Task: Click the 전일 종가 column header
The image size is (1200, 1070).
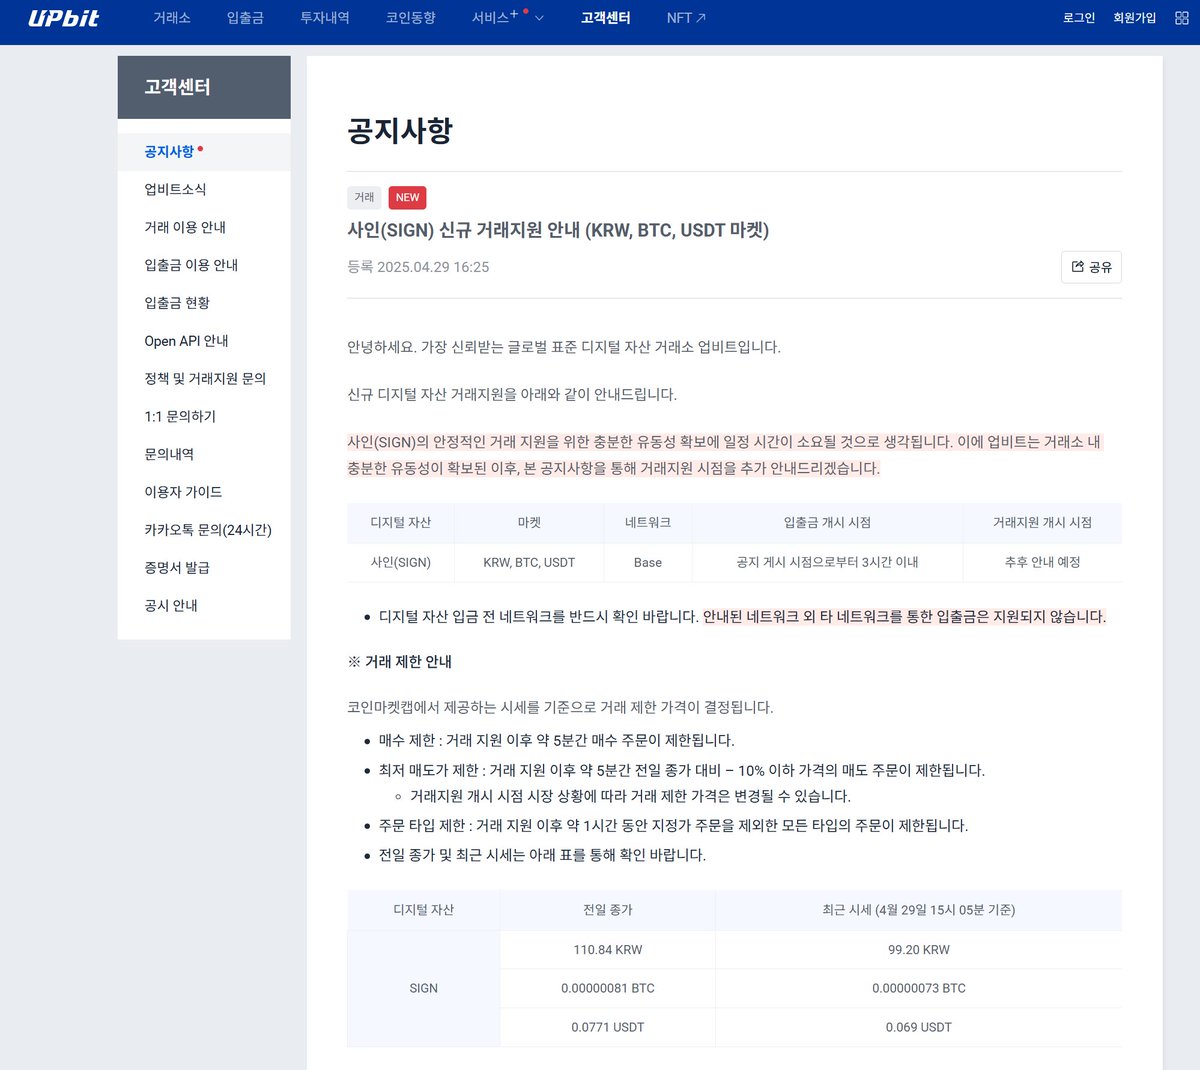Action: click(608, 910)
